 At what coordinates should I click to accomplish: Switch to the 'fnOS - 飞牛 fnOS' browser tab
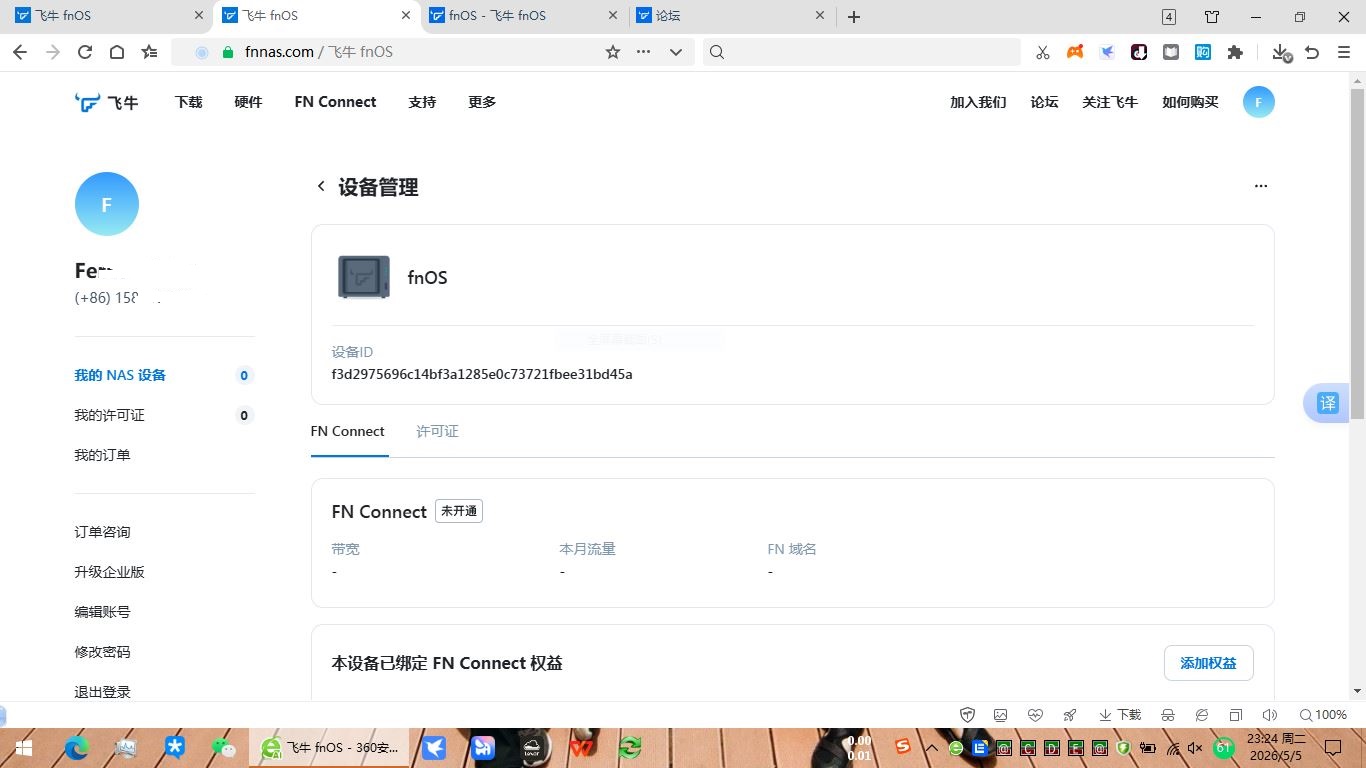[521, 16]
